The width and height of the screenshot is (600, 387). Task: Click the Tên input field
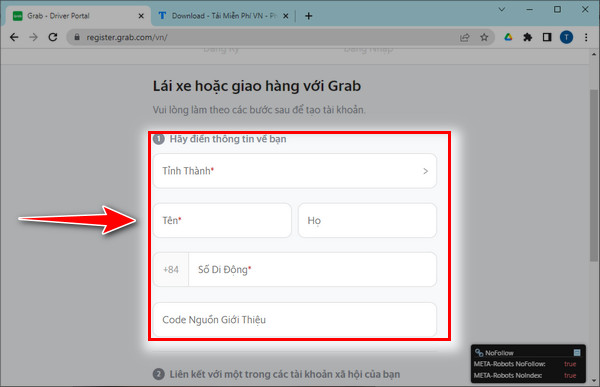(222, 220)
